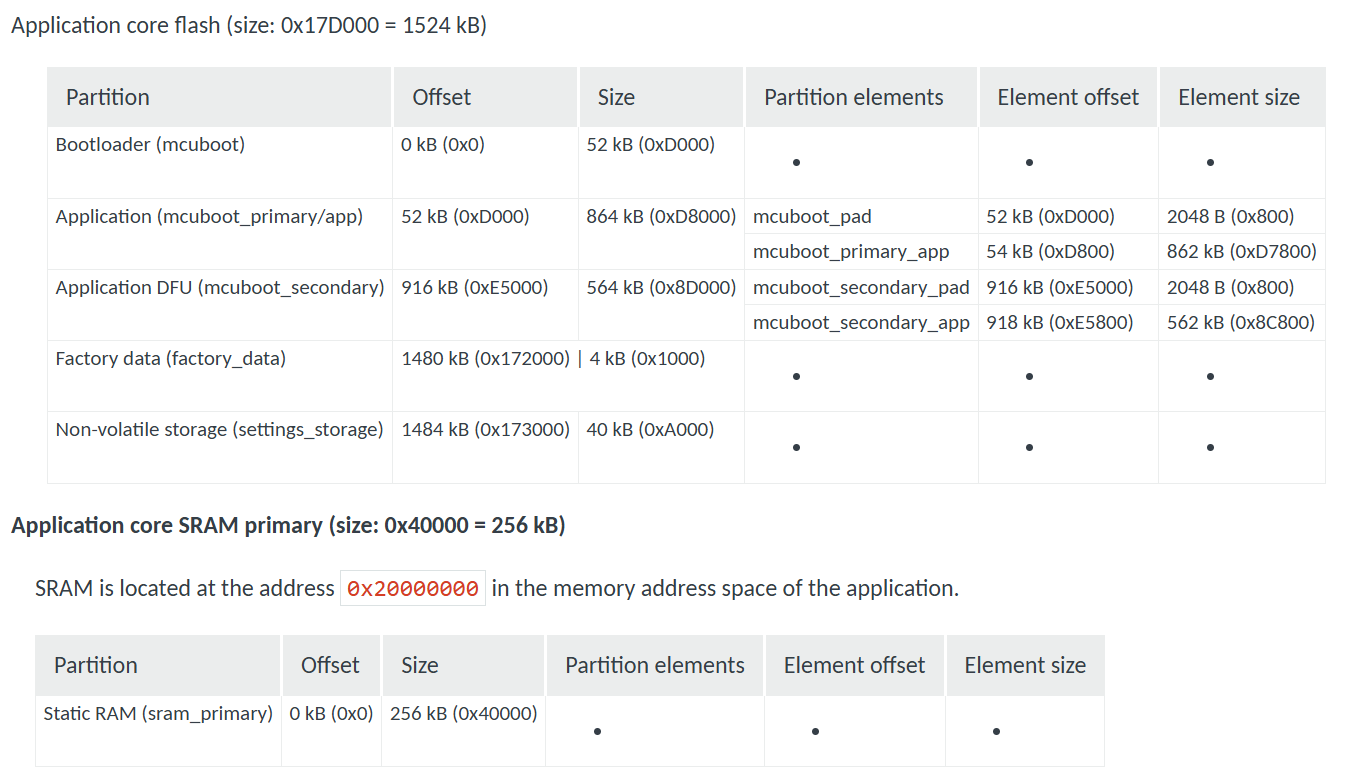This screenshot has width=1372, height=775.
Task: Select the Non-volatile storage (settings_storage) cell
Action: click(x=219, y=430)
